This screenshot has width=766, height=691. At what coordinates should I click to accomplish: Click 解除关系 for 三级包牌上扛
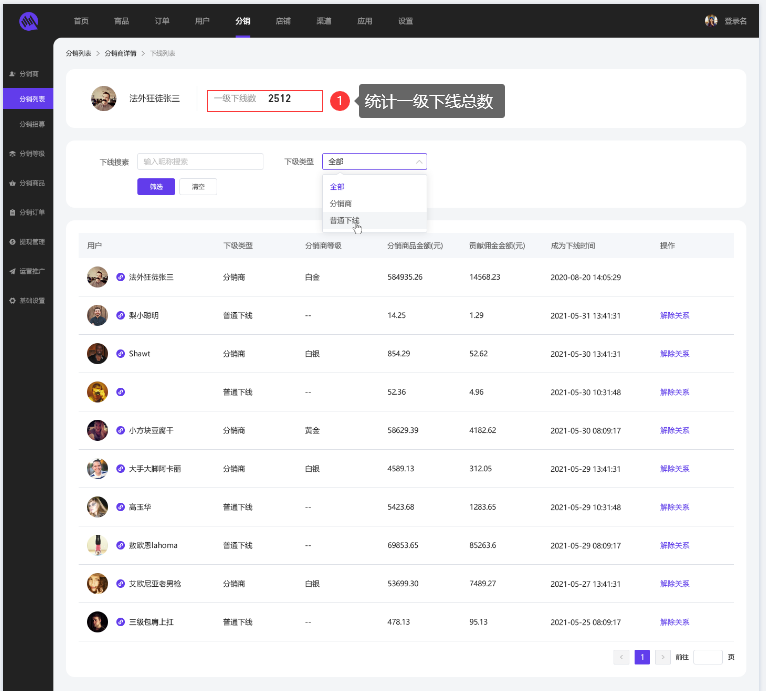tap(674, 622)
